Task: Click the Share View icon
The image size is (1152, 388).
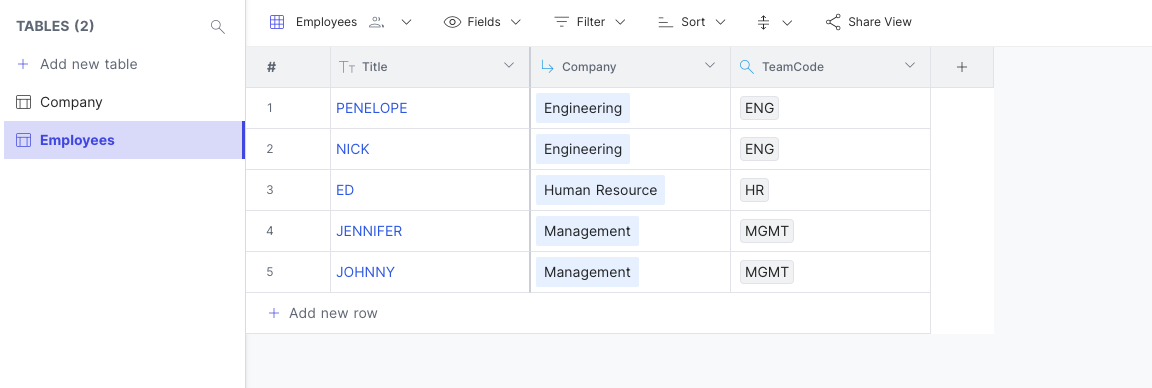Action: (833, 22)
